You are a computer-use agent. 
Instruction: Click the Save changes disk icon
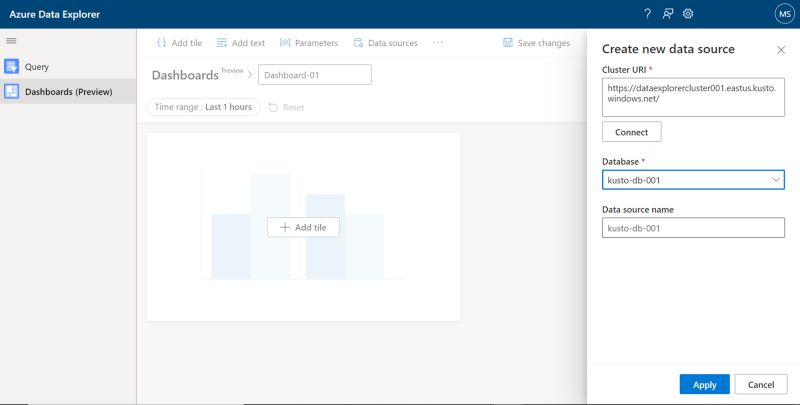(508, 42)
